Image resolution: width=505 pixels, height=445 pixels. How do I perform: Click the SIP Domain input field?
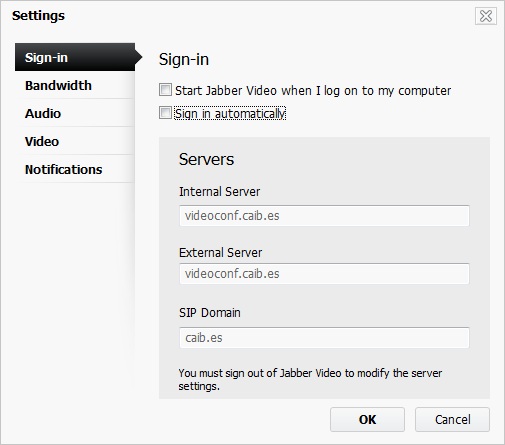click(324, 338)
